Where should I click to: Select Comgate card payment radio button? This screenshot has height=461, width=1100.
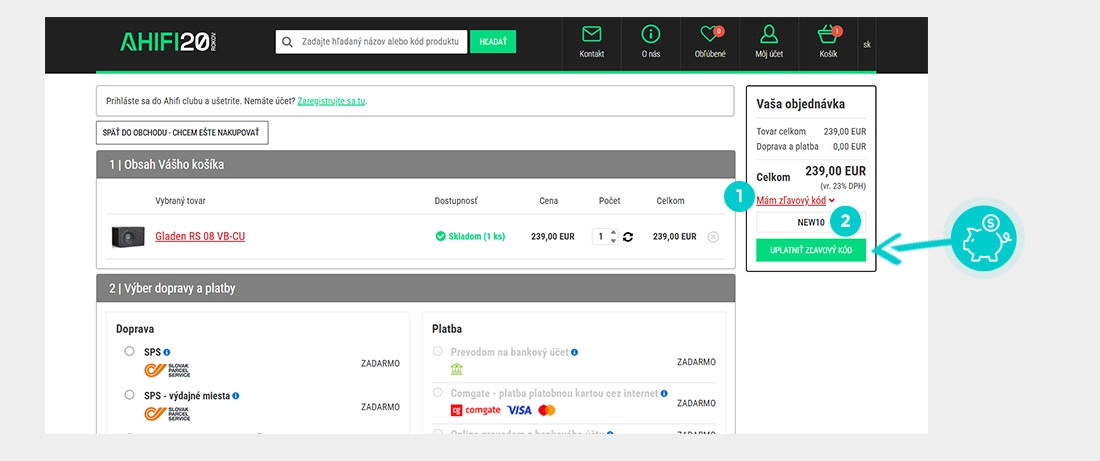(438, 392)
